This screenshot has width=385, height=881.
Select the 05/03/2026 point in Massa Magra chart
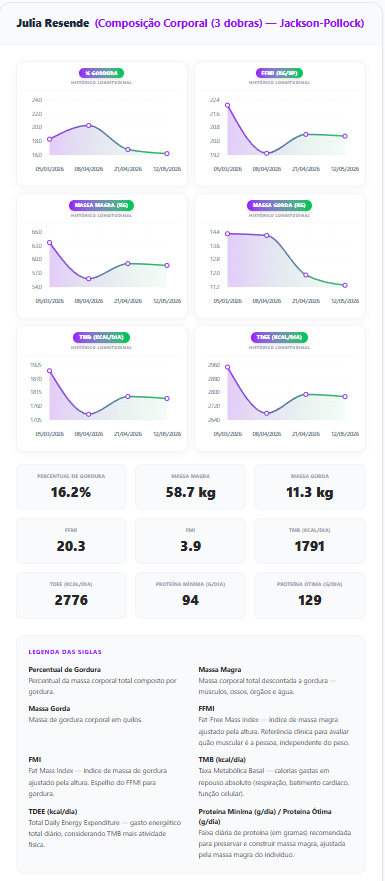pos(49,243)
